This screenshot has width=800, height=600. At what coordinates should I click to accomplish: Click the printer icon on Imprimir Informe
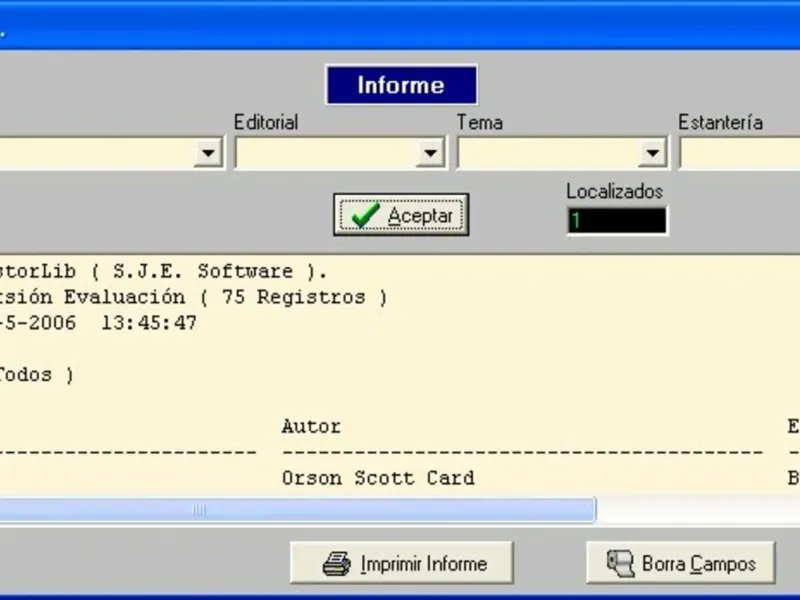(x=337, y=564)
